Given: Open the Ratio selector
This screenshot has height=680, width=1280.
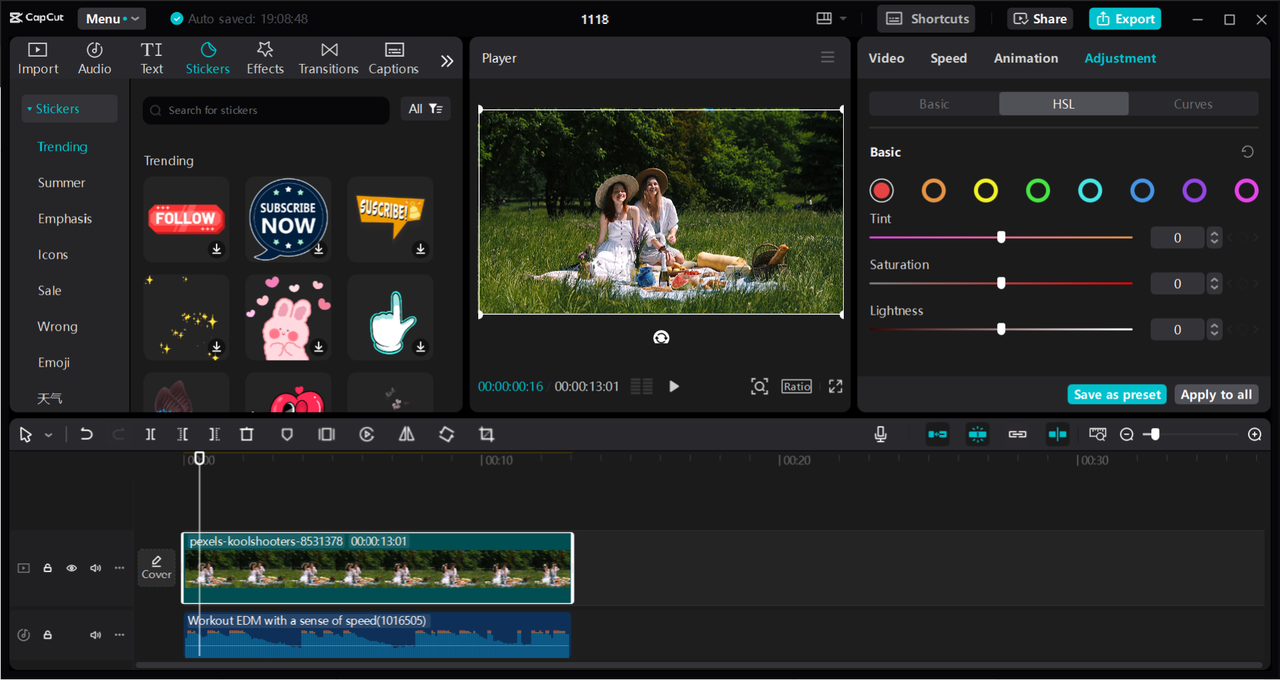Looking at the screenshot, I should click(797, 386).
